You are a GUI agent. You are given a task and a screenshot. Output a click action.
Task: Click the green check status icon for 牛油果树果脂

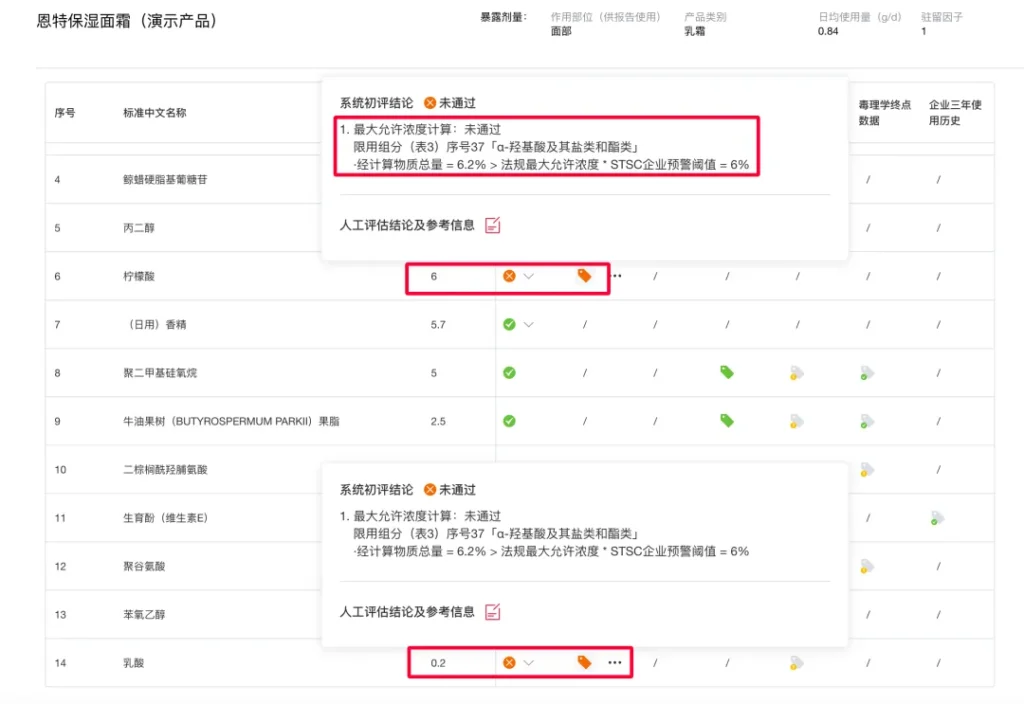click(x=509, y=421)
